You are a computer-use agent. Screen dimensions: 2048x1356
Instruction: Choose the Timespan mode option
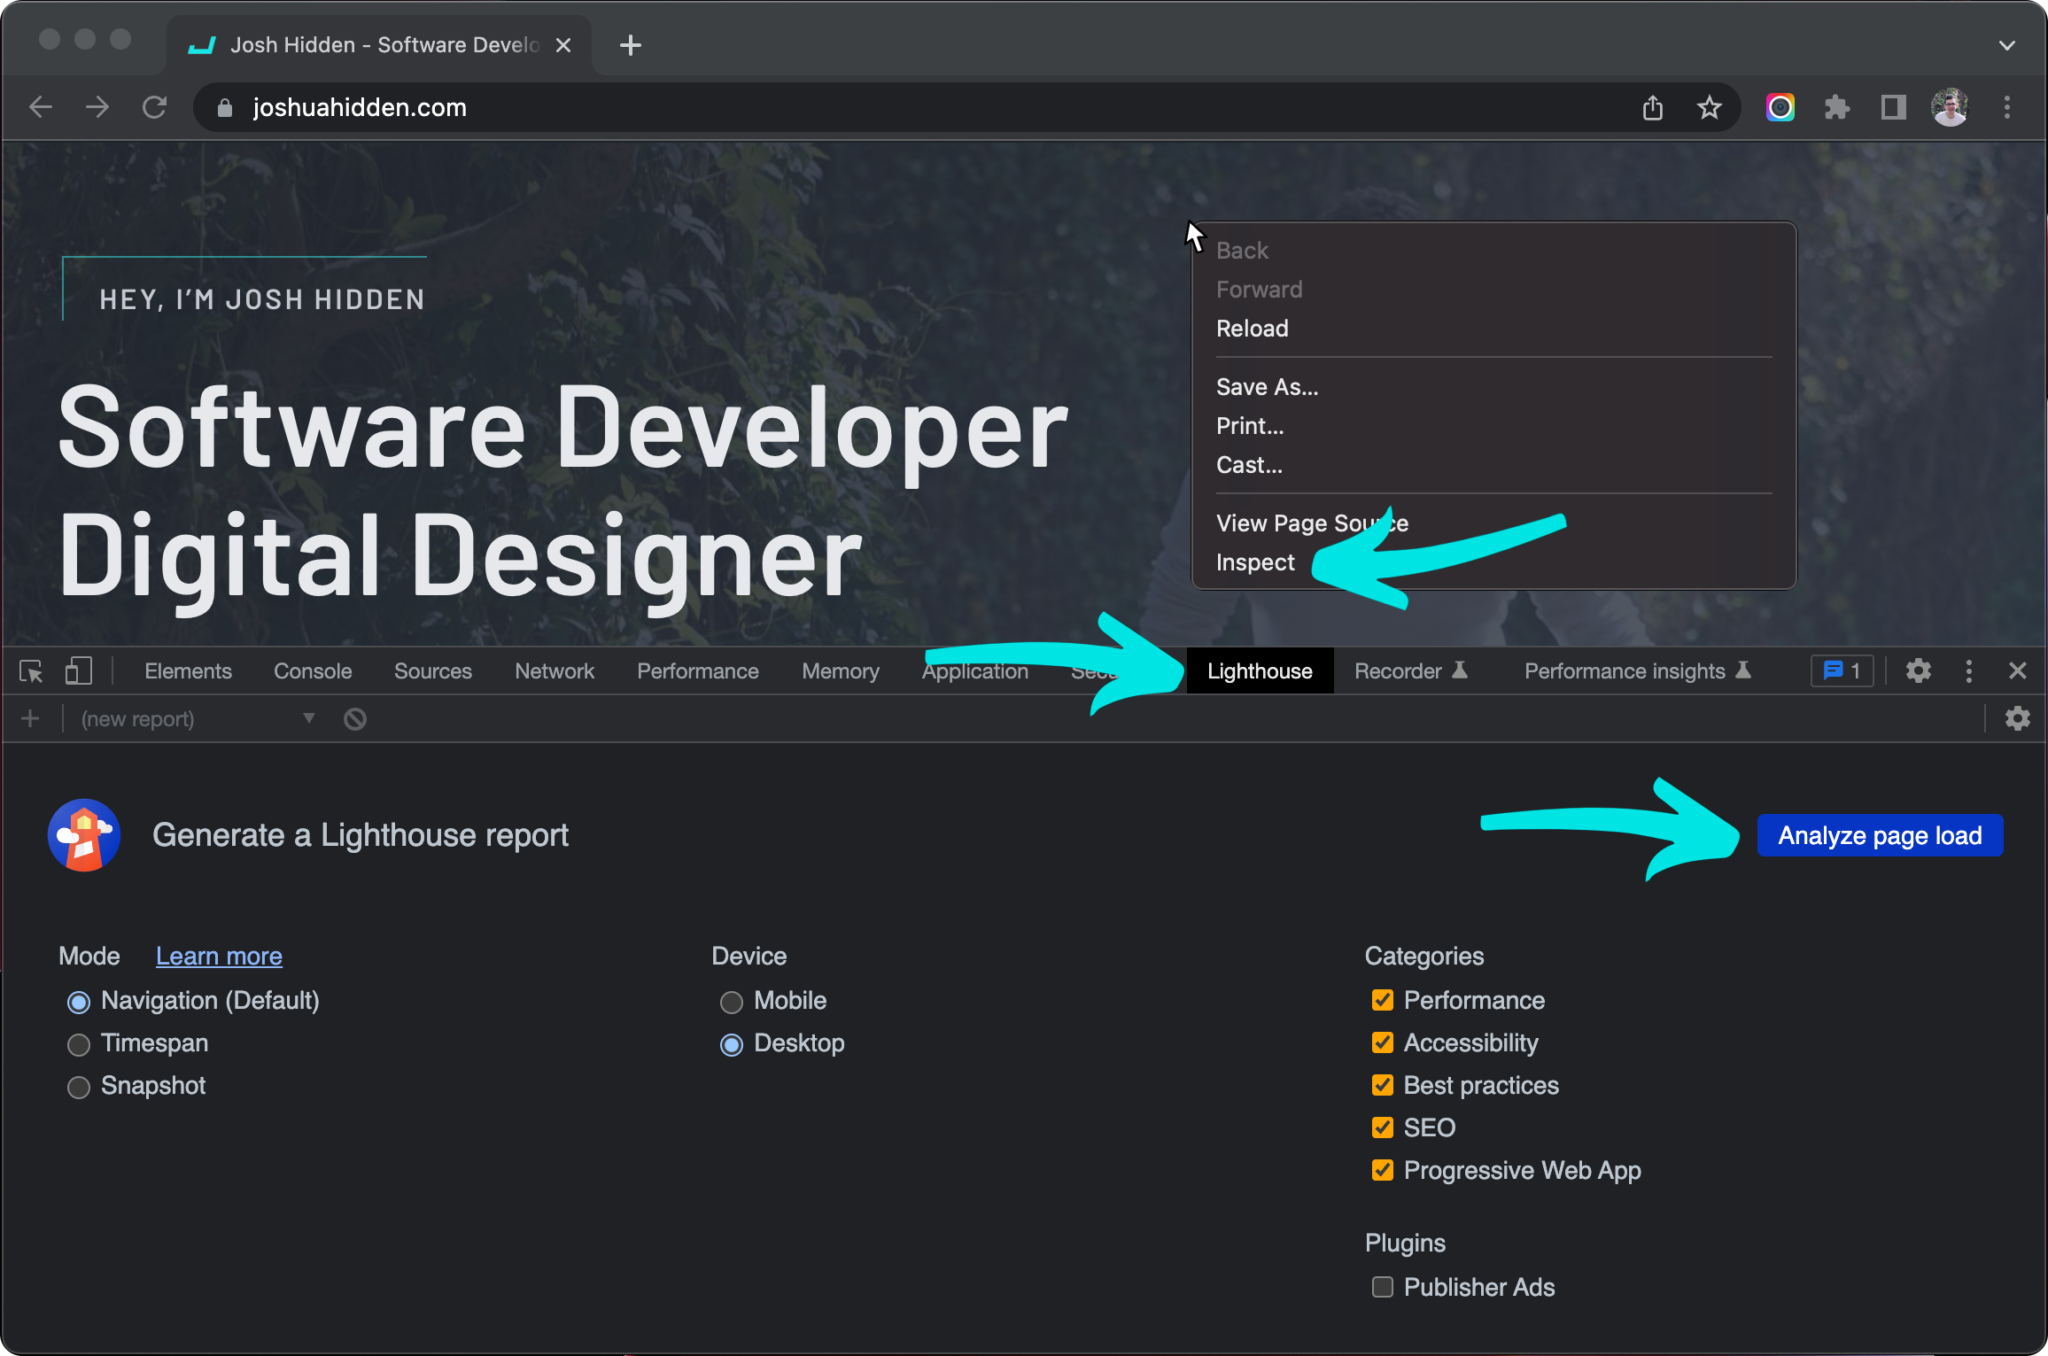tap(79, 1045)
